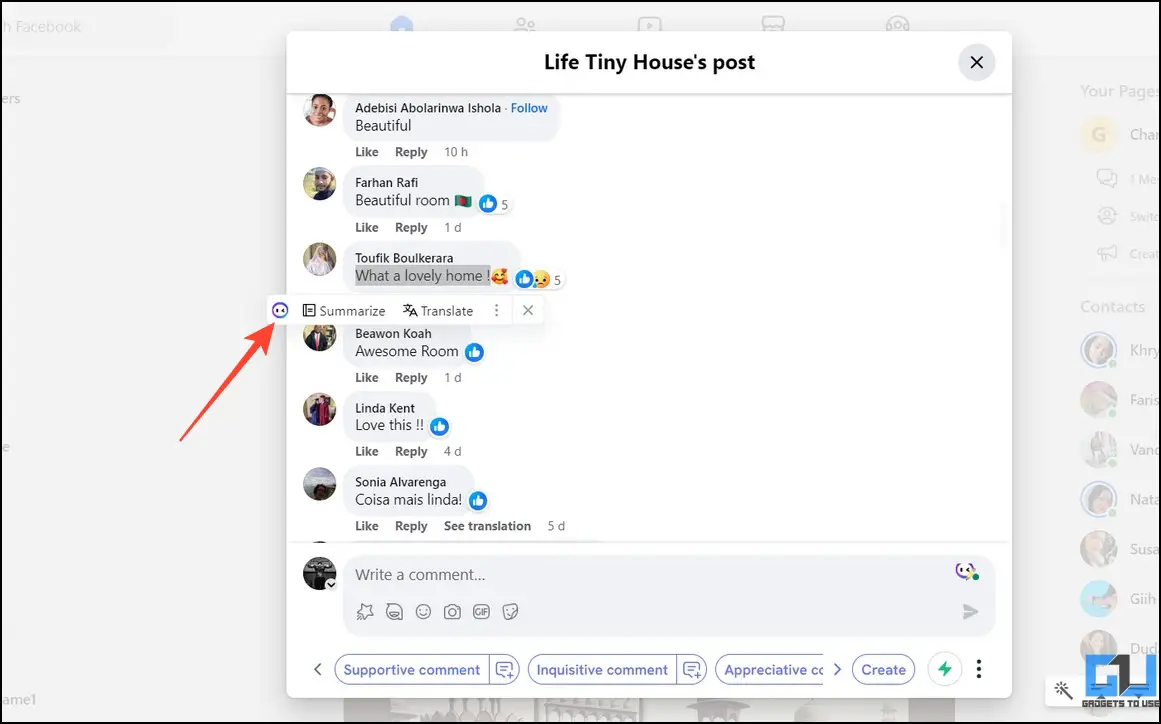Open Toufik Boulkerara's profile name
1161x724 pixels.
pos(404,258)
